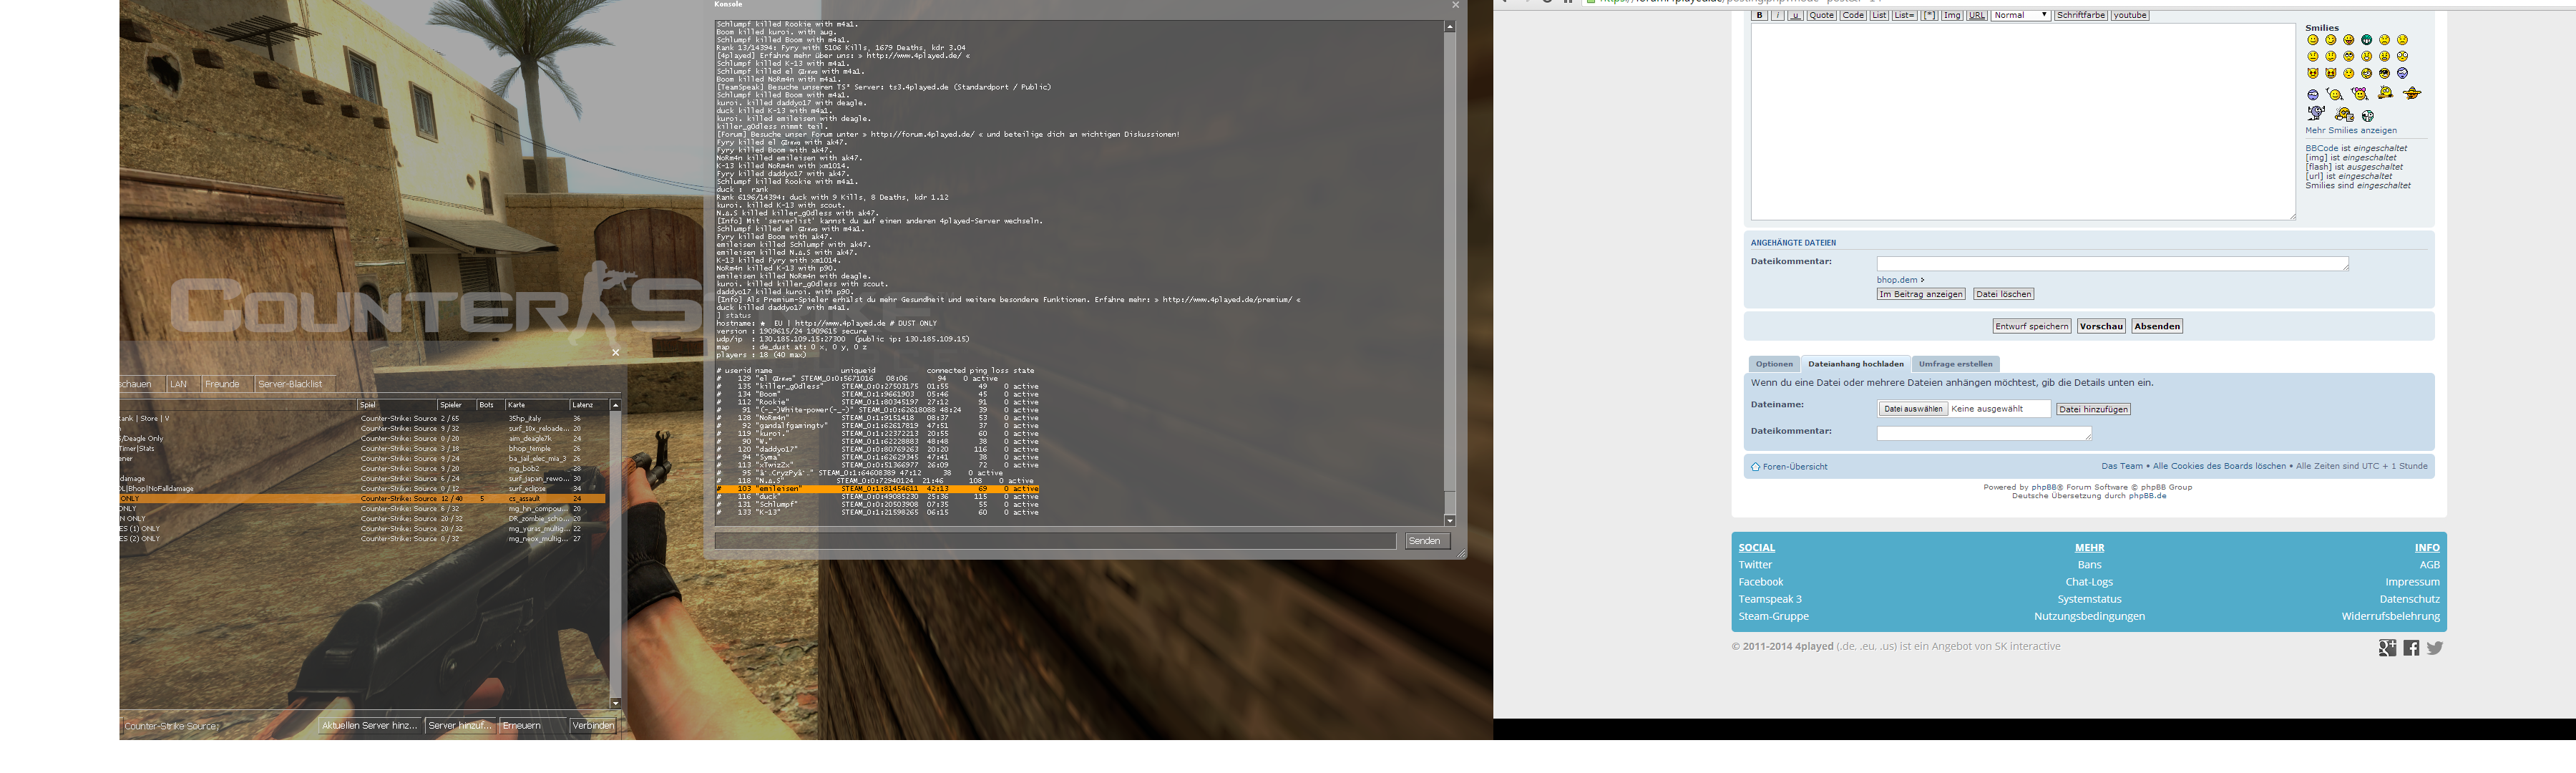Viewport: 2576px width, 773px height.
Task: Click the lower Dateikommentar field under Dateiname
Action: 1984,433
